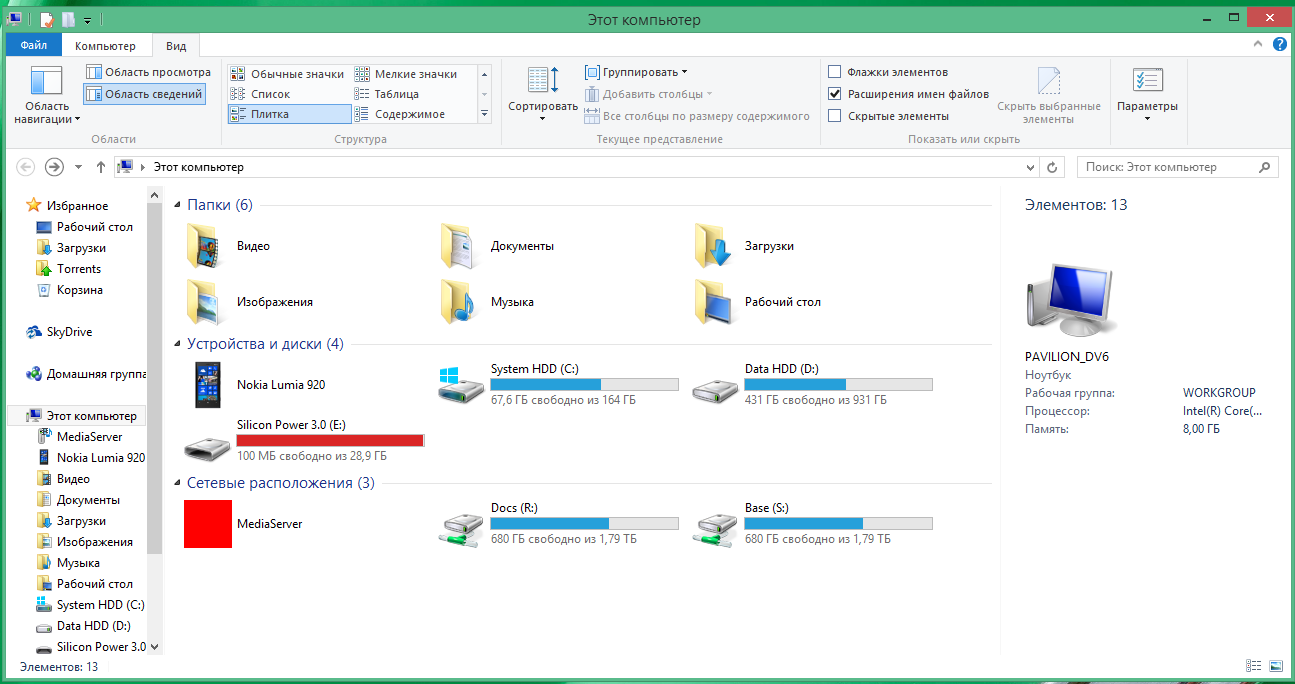Collapse the Папки (6) group
Viewport: 1295px width, 684px height.
click(178, 205)
